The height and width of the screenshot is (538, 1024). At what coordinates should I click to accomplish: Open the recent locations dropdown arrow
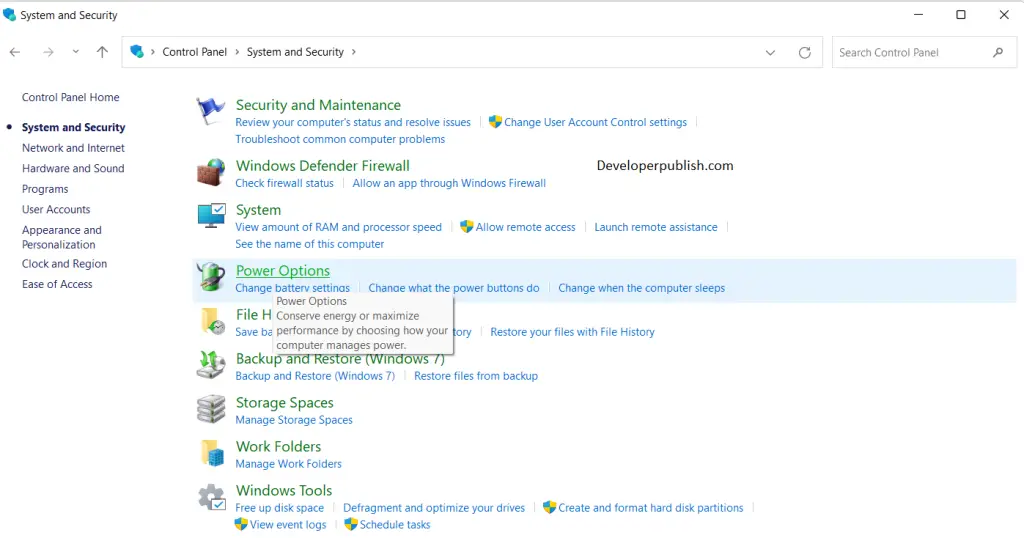[76, 52]
